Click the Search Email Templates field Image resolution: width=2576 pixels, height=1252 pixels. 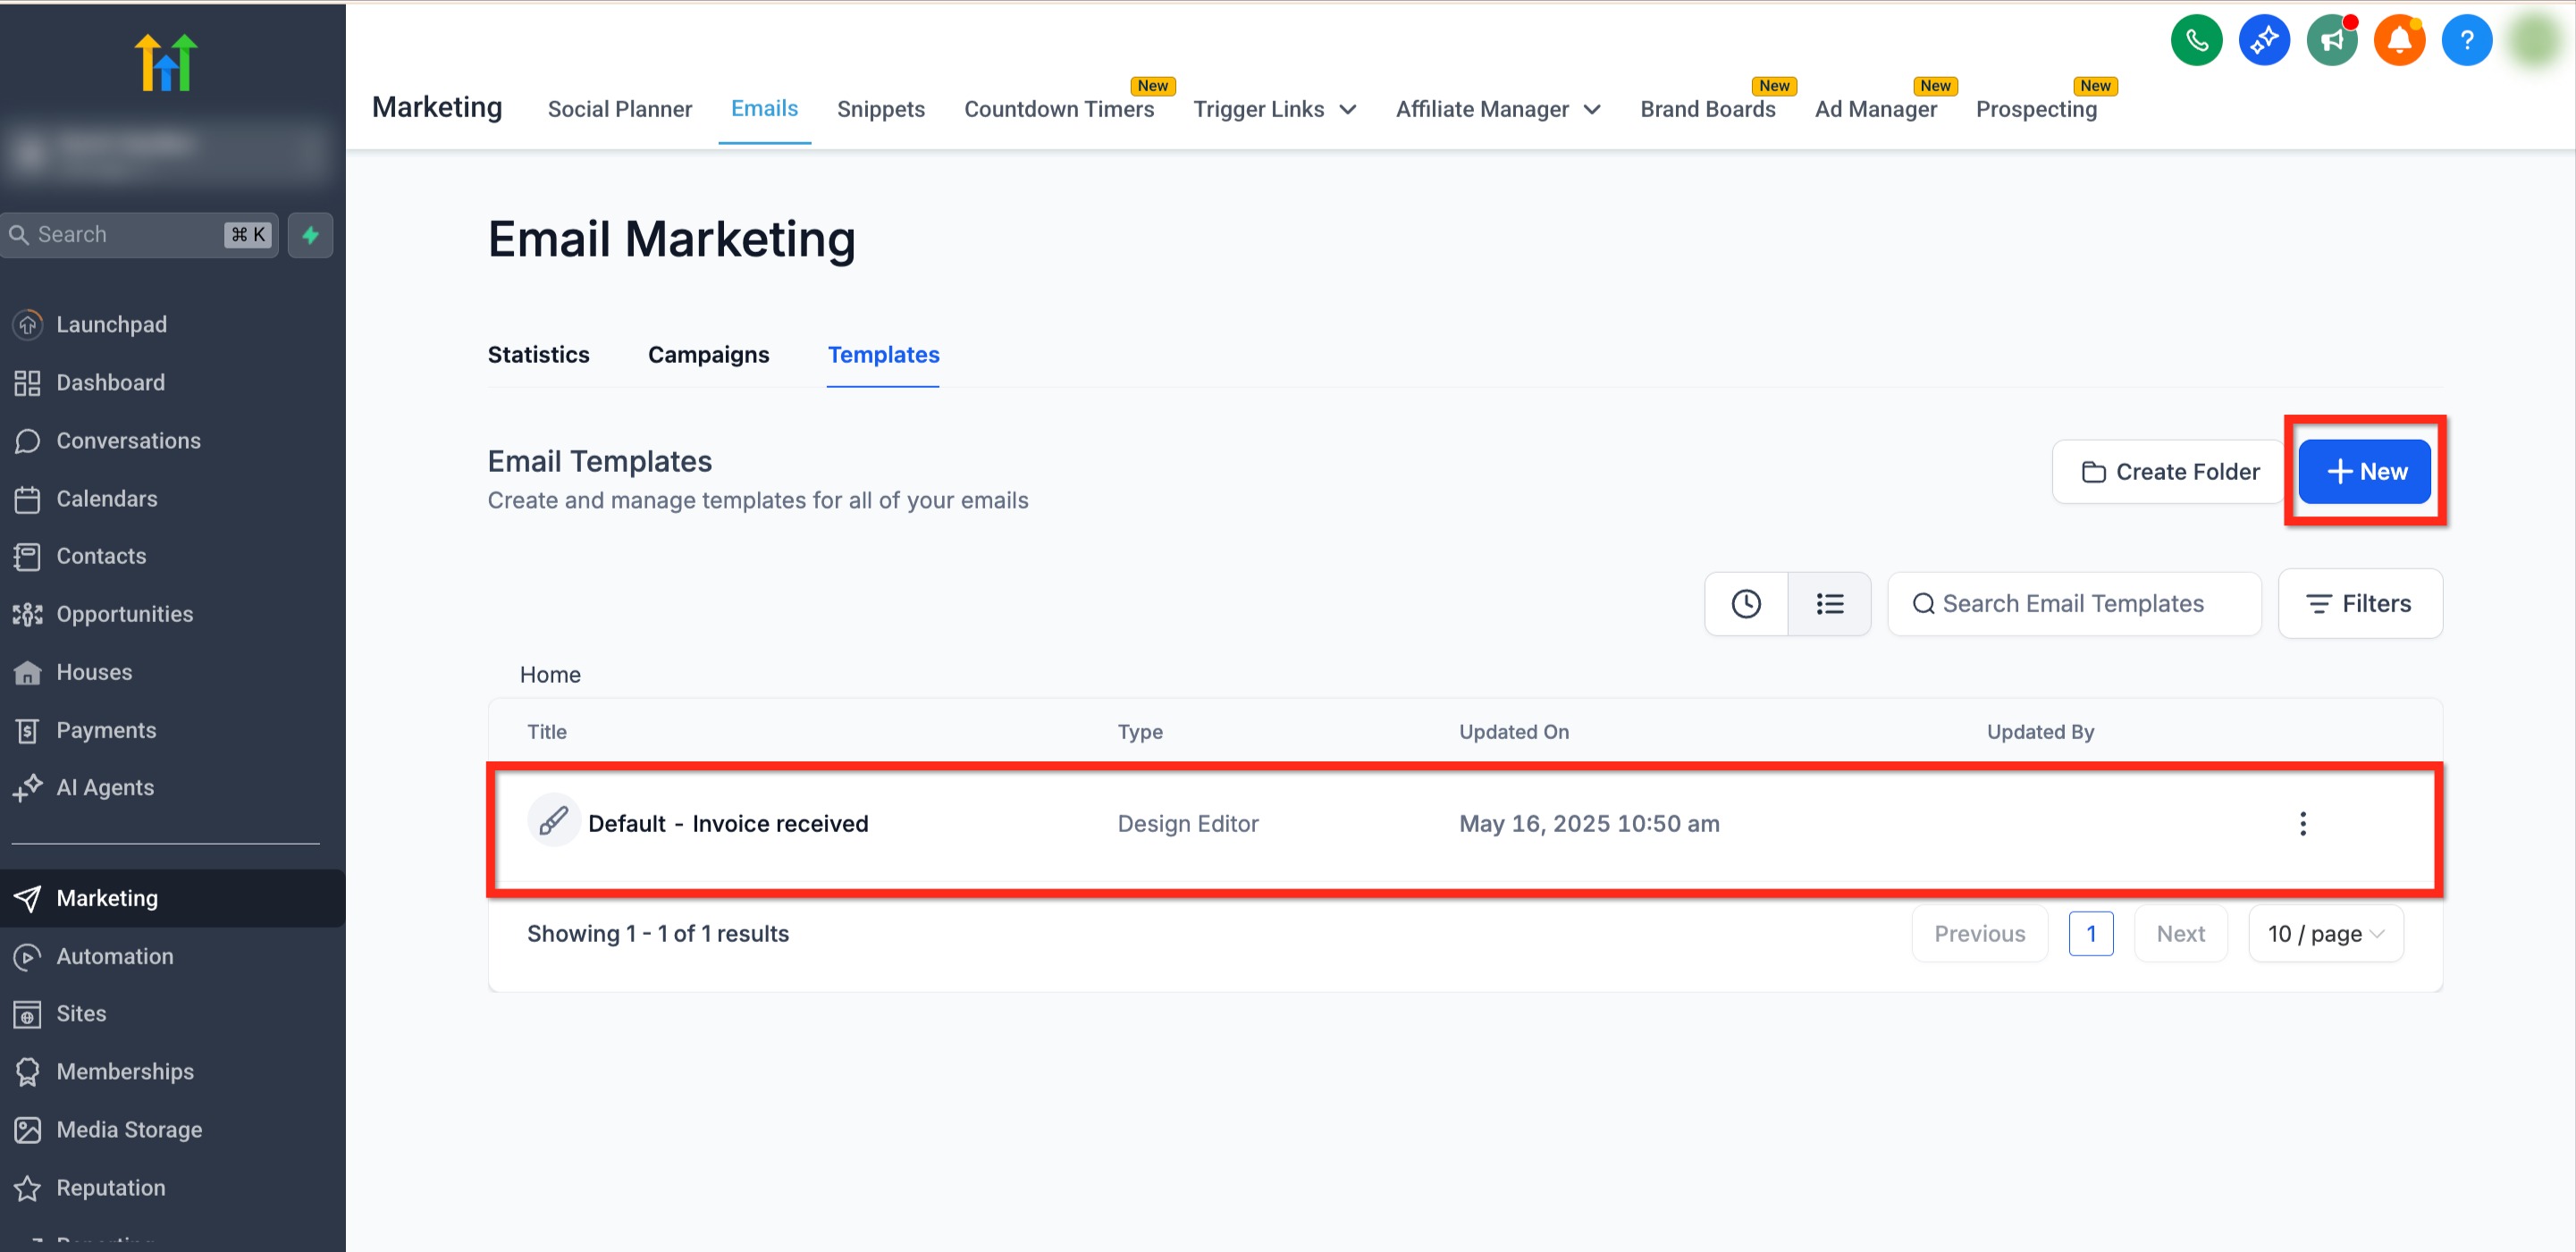pos(2074,604)
